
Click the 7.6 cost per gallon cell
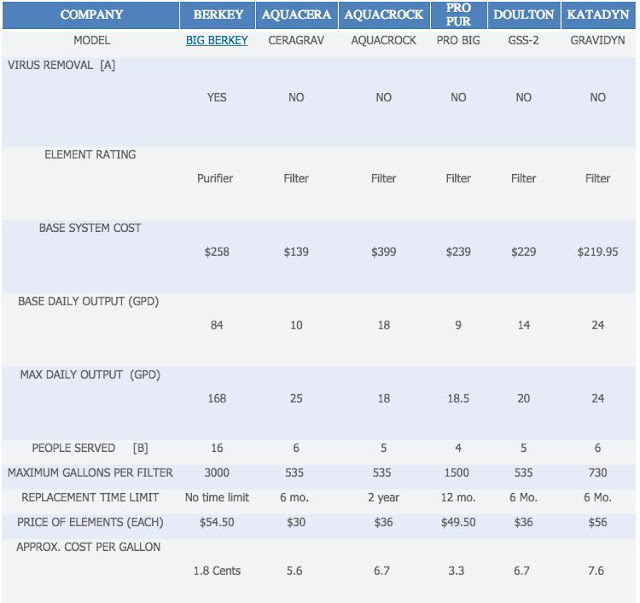(596, 571)
